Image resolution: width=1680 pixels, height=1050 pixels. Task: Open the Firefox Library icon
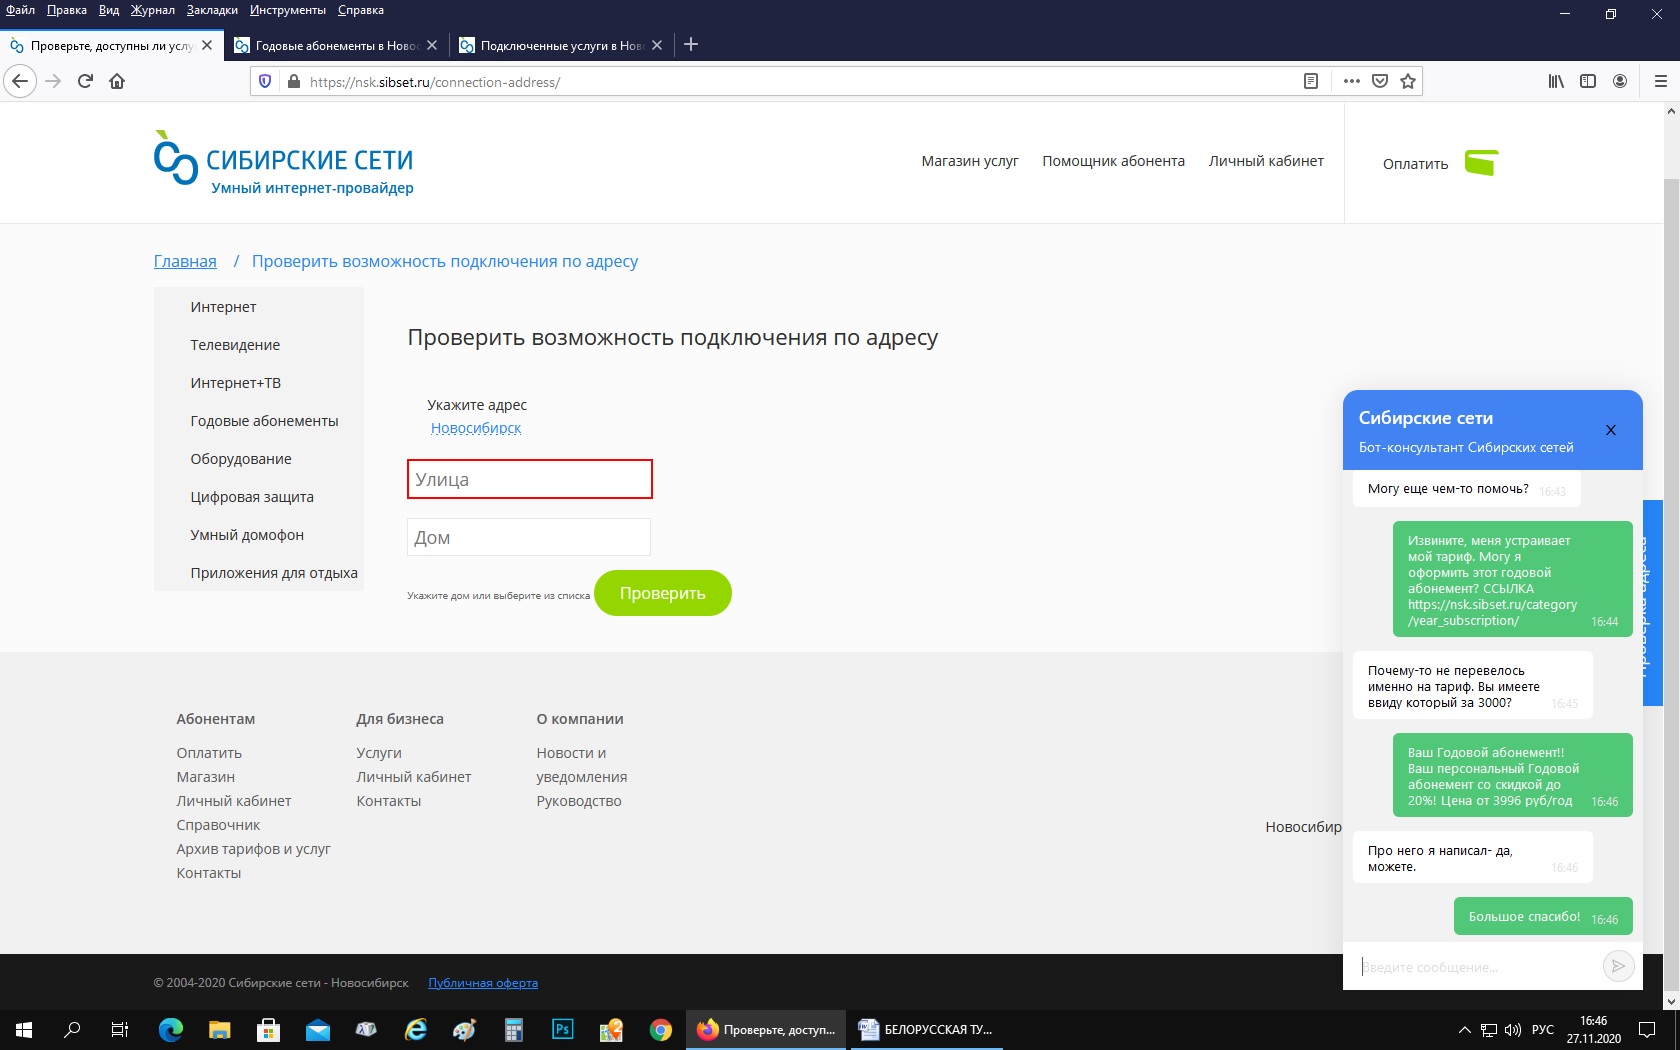point(1556,81)
